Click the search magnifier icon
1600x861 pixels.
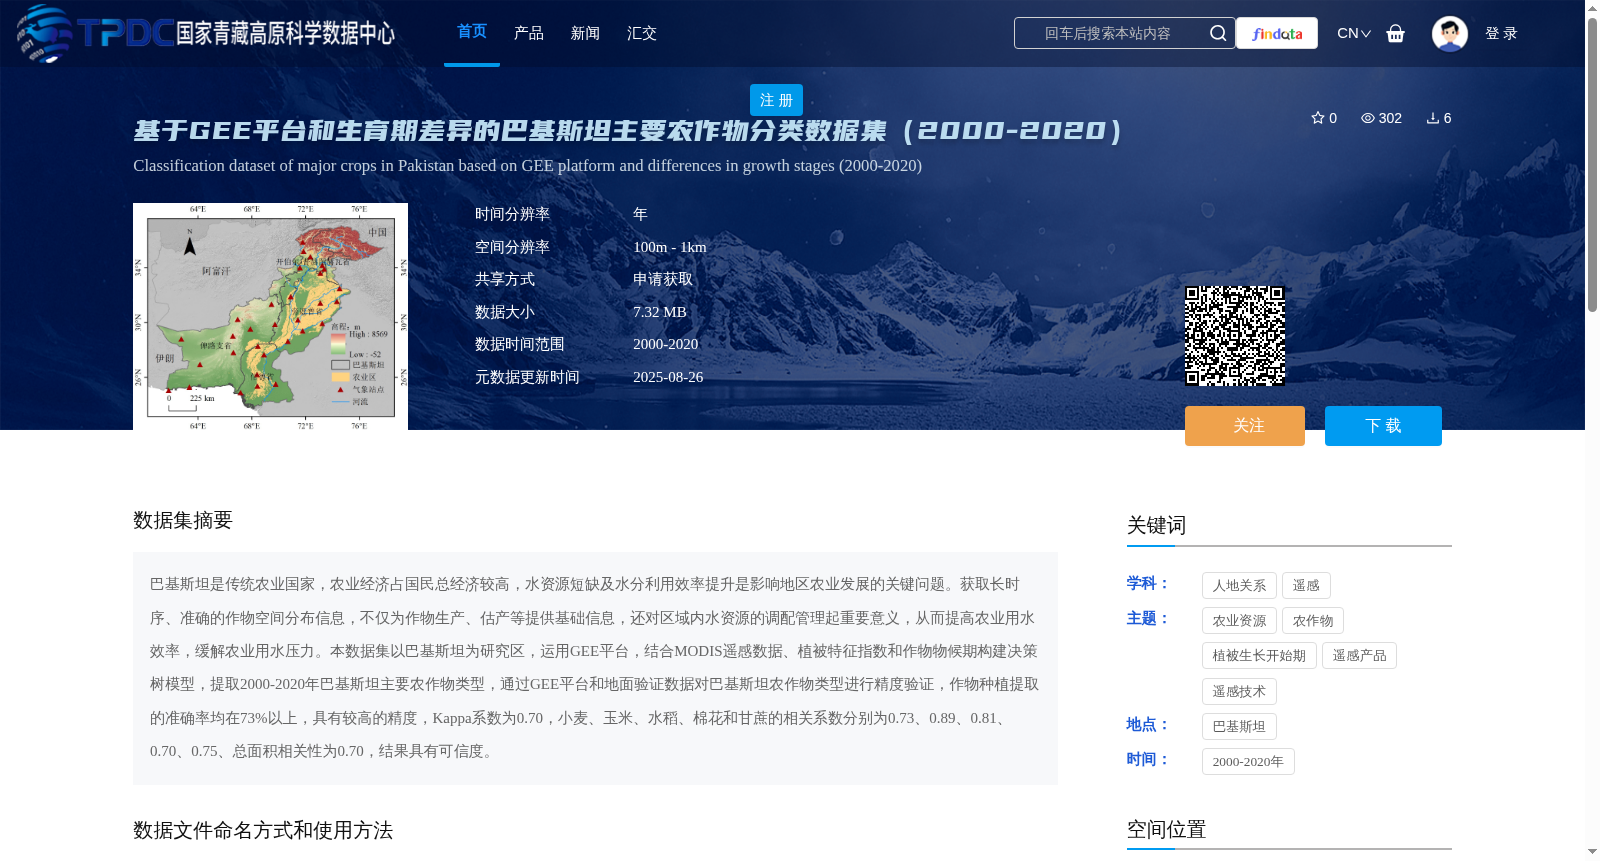pos(1218,33)
